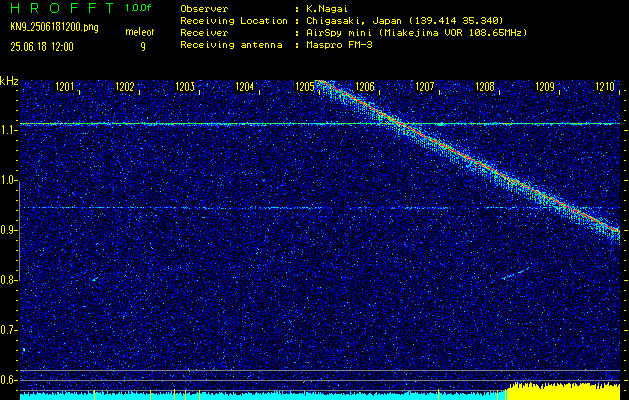Click version label 1.0.0f
Screen dimensions: 629x400
[138, 8]
